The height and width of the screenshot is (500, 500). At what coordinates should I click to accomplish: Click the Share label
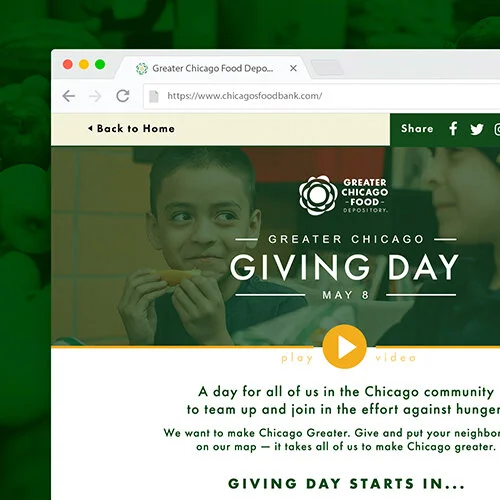tap(417, 129)
